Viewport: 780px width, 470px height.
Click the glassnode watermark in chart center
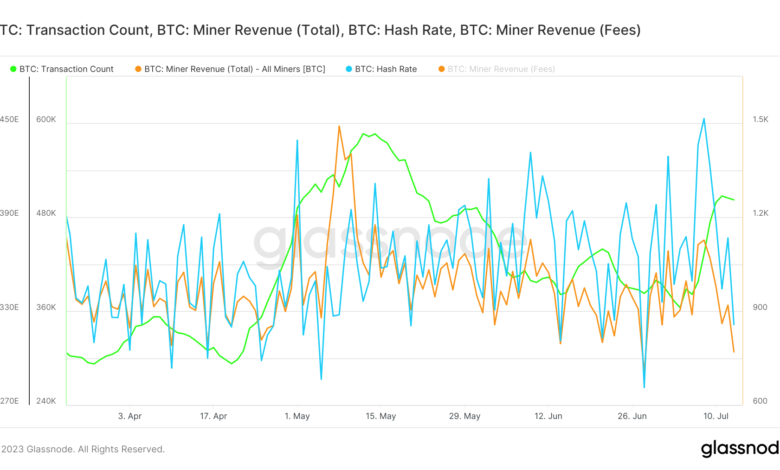388,243
